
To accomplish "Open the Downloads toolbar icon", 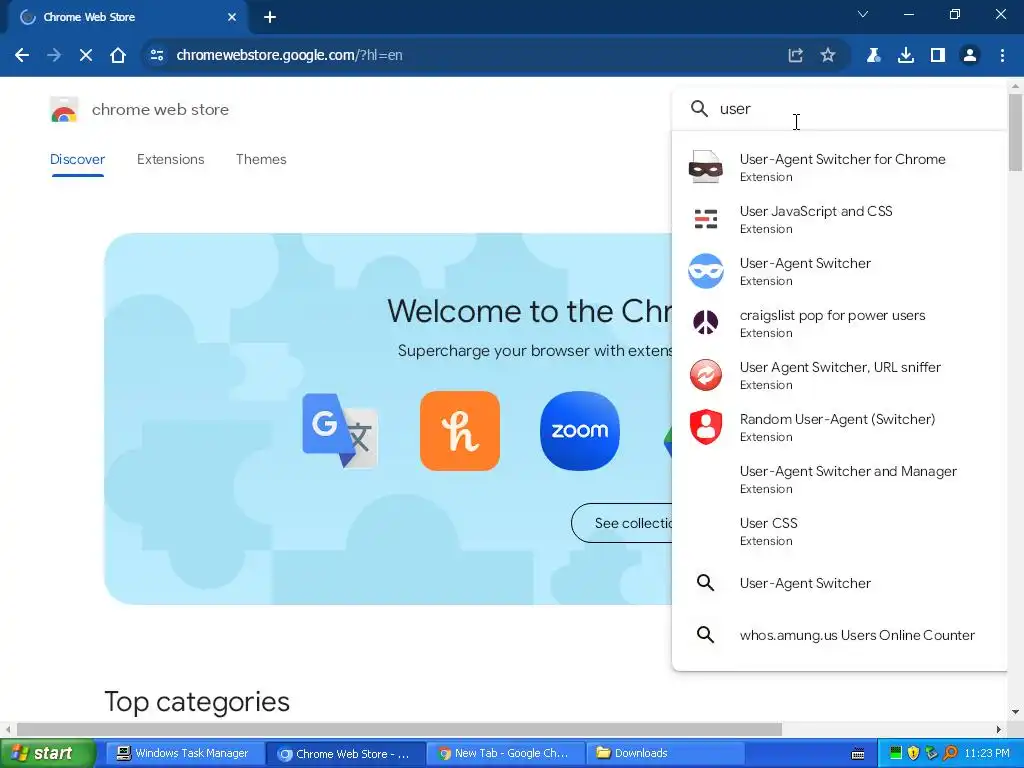I will coord(906,56).
